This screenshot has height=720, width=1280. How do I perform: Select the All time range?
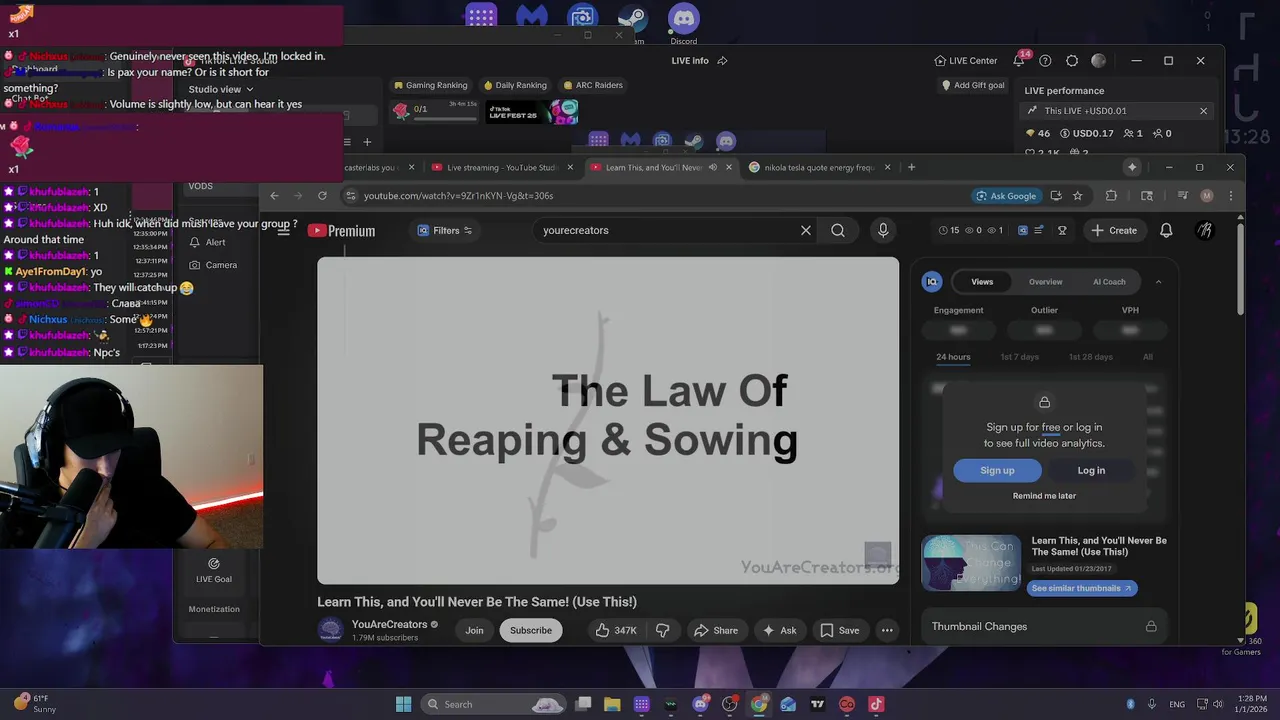1148,357
